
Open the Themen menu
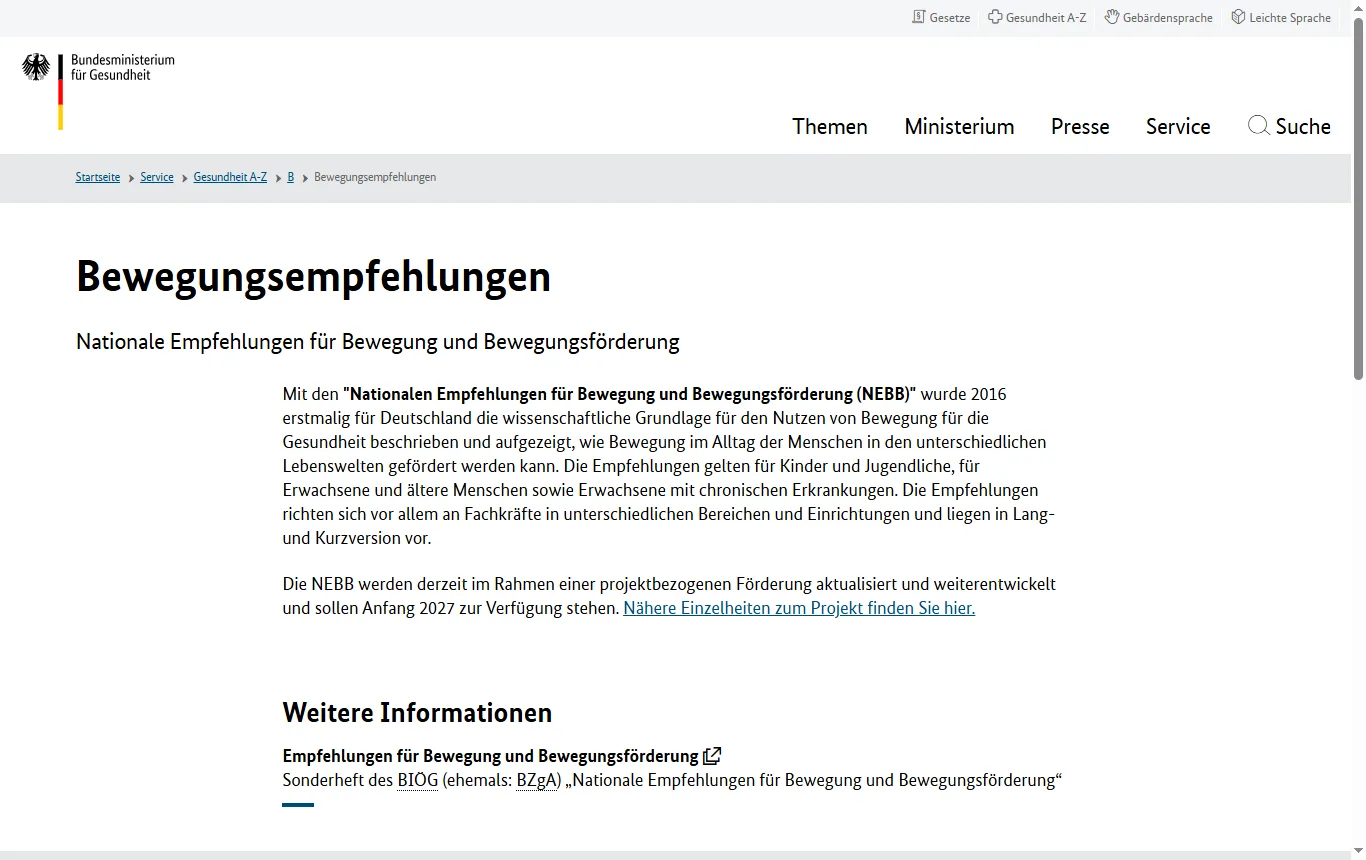coord(830,126)
